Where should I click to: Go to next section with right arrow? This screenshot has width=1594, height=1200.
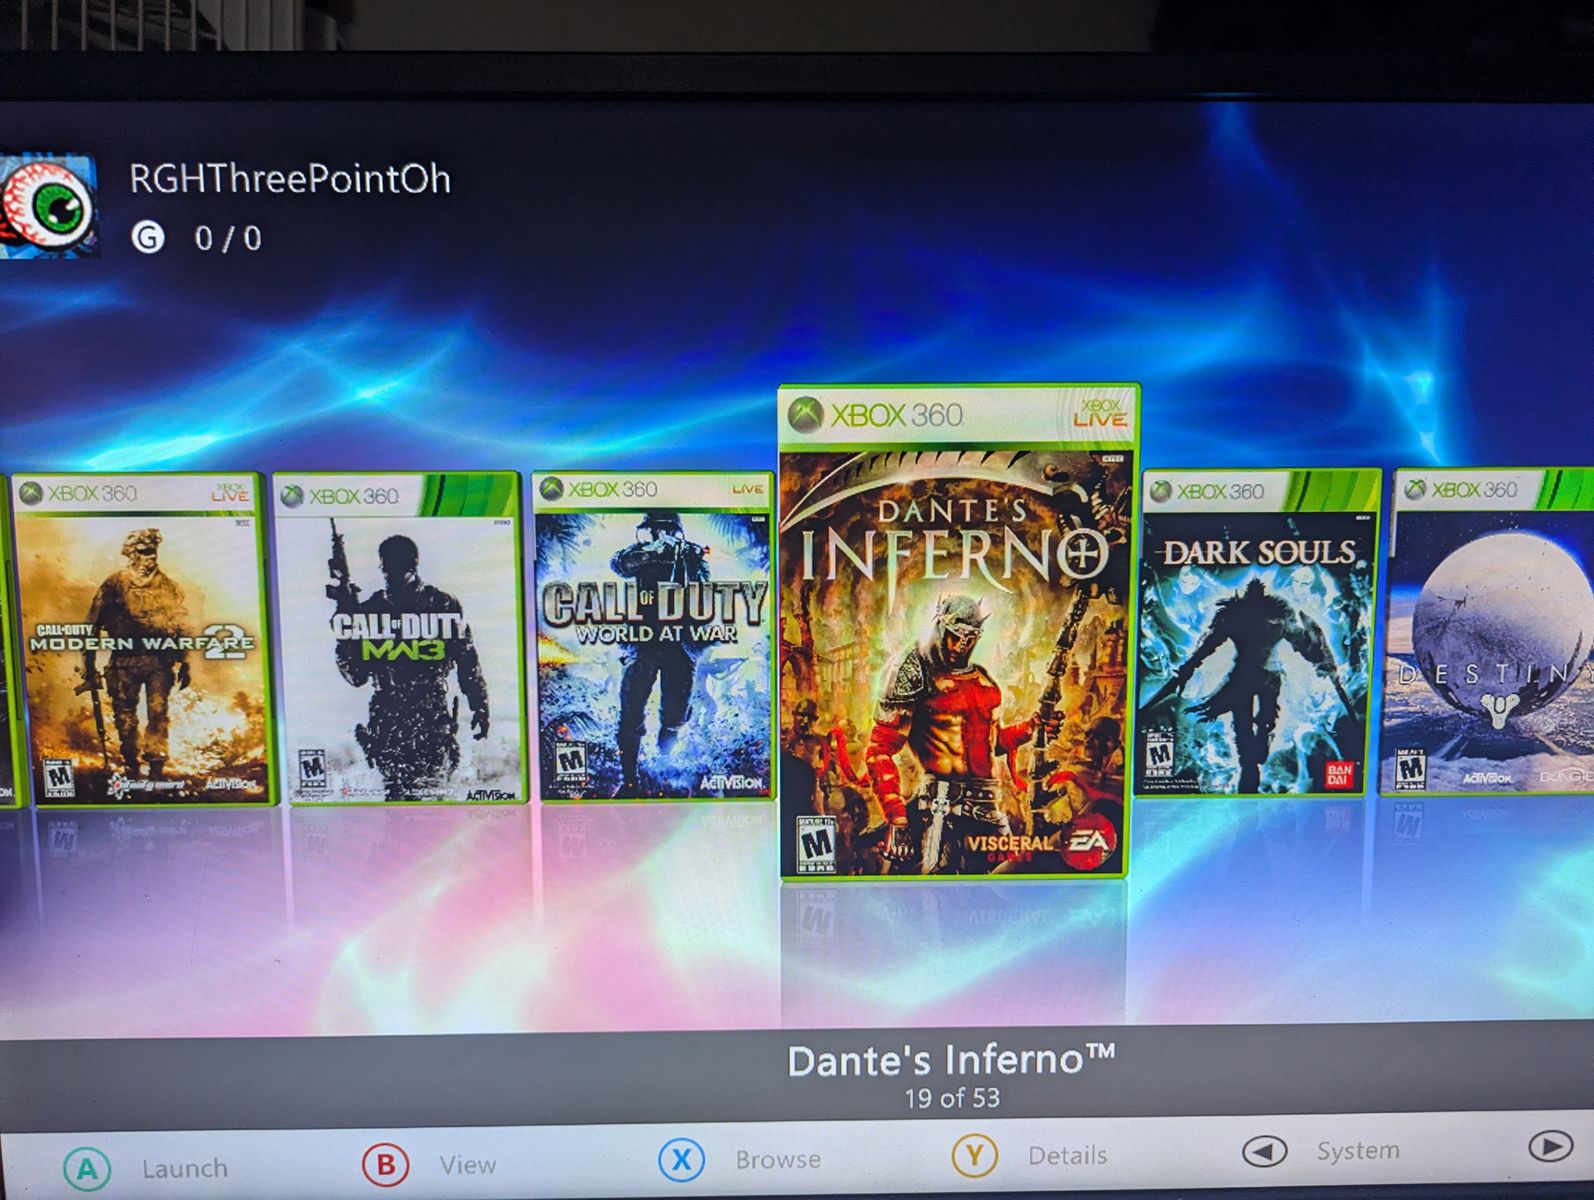pos(1550,1146)
